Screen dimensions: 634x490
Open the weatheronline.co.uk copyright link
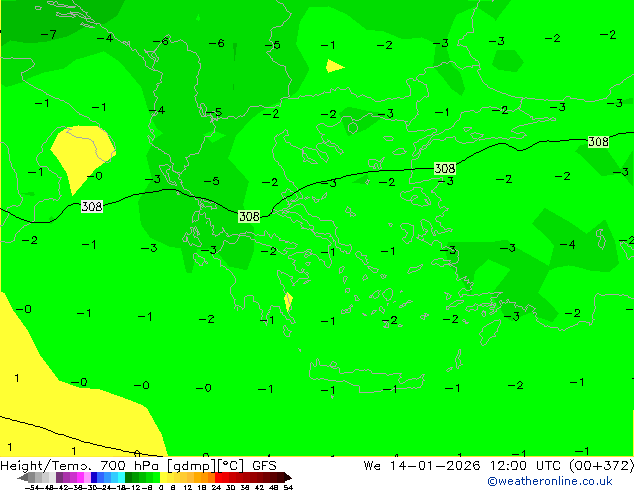coord(550,481)
